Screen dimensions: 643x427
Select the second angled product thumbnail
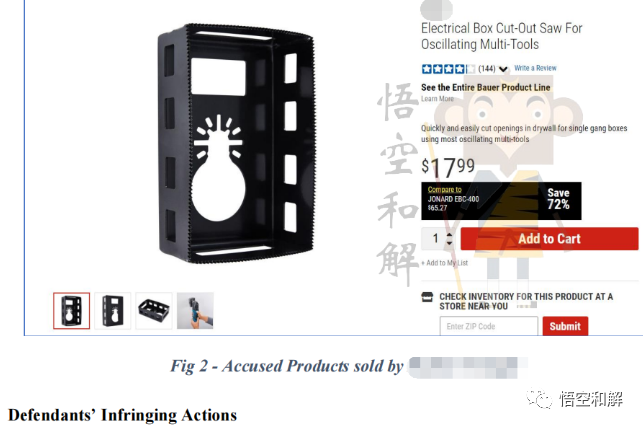click(113, 311)
